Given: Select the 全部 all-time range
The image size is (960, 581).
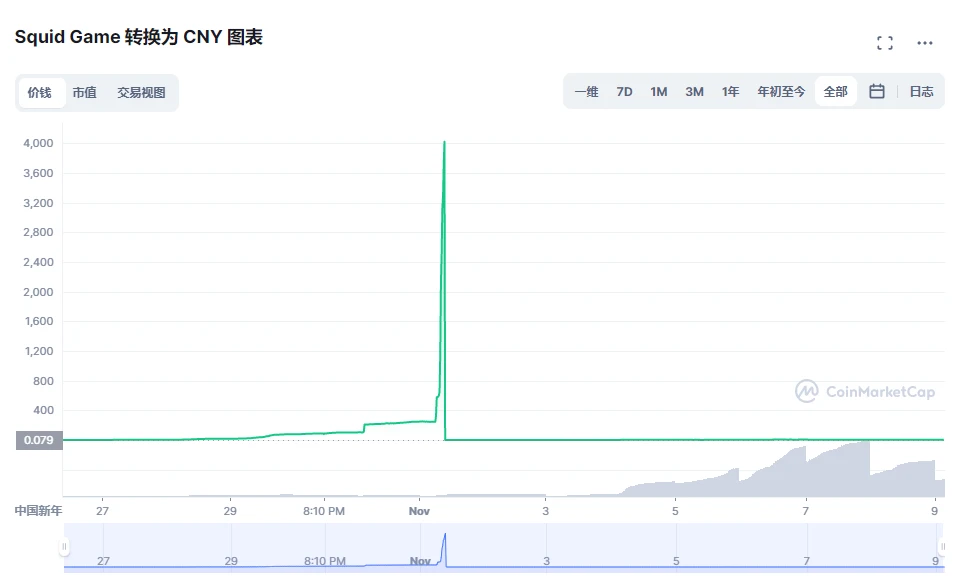Looking at the screenshot, I should 835,92.
